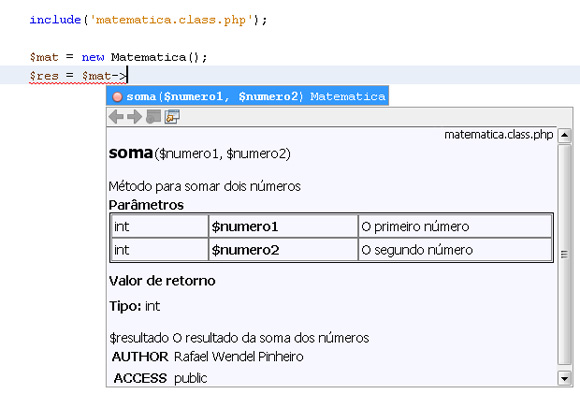Click the 'public' access value
This screenshot has width=580, height=394.
pos(190,378)
